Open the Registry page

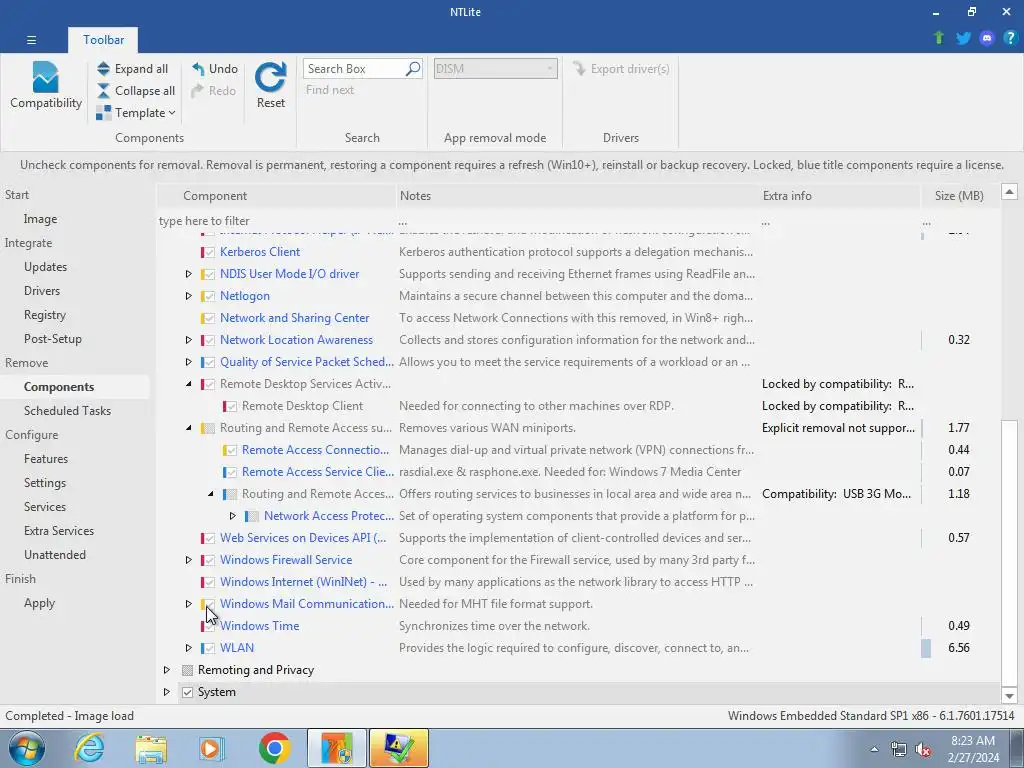coord(44,315)
